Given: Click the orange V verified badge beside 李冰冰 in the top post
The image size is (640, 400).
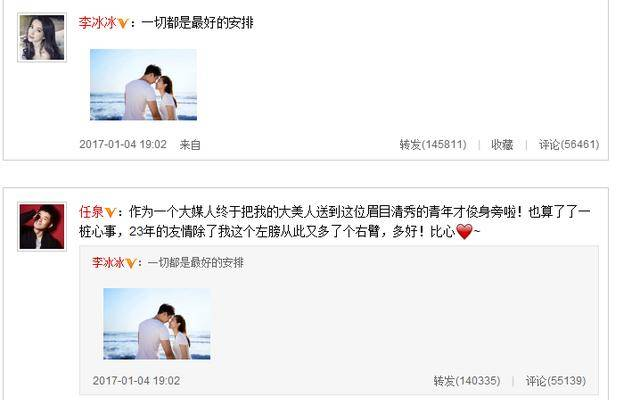Looking at the screenshot, I should point(123,24).
